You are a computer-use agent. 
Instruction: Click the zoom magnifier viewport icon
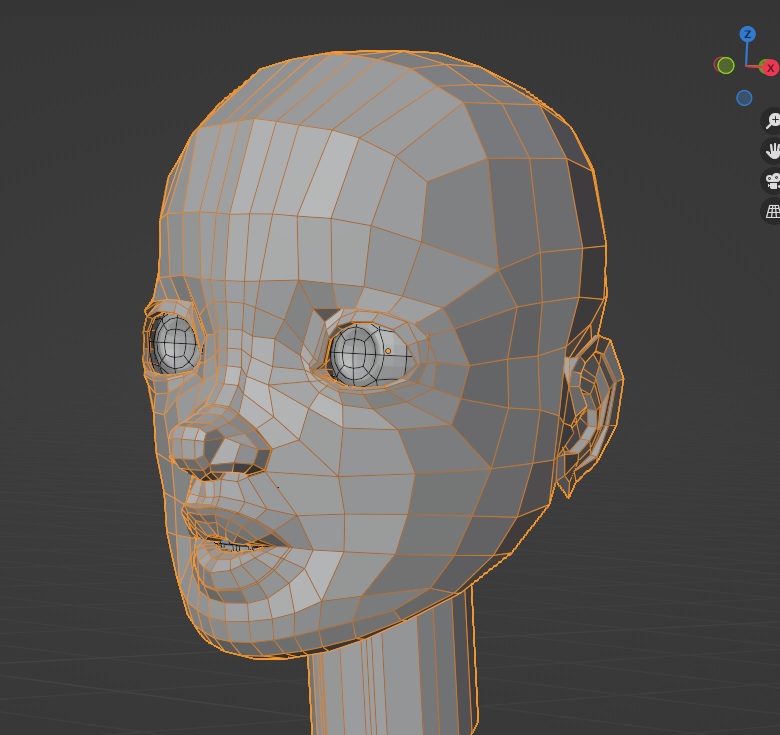click(x=772, y=121)
